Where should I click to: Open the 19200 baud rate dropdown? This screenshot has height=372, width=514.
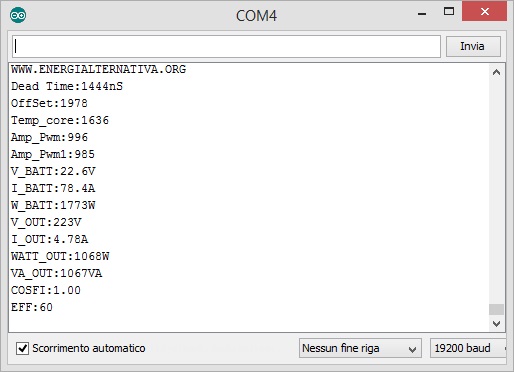[x=468, y=348]
